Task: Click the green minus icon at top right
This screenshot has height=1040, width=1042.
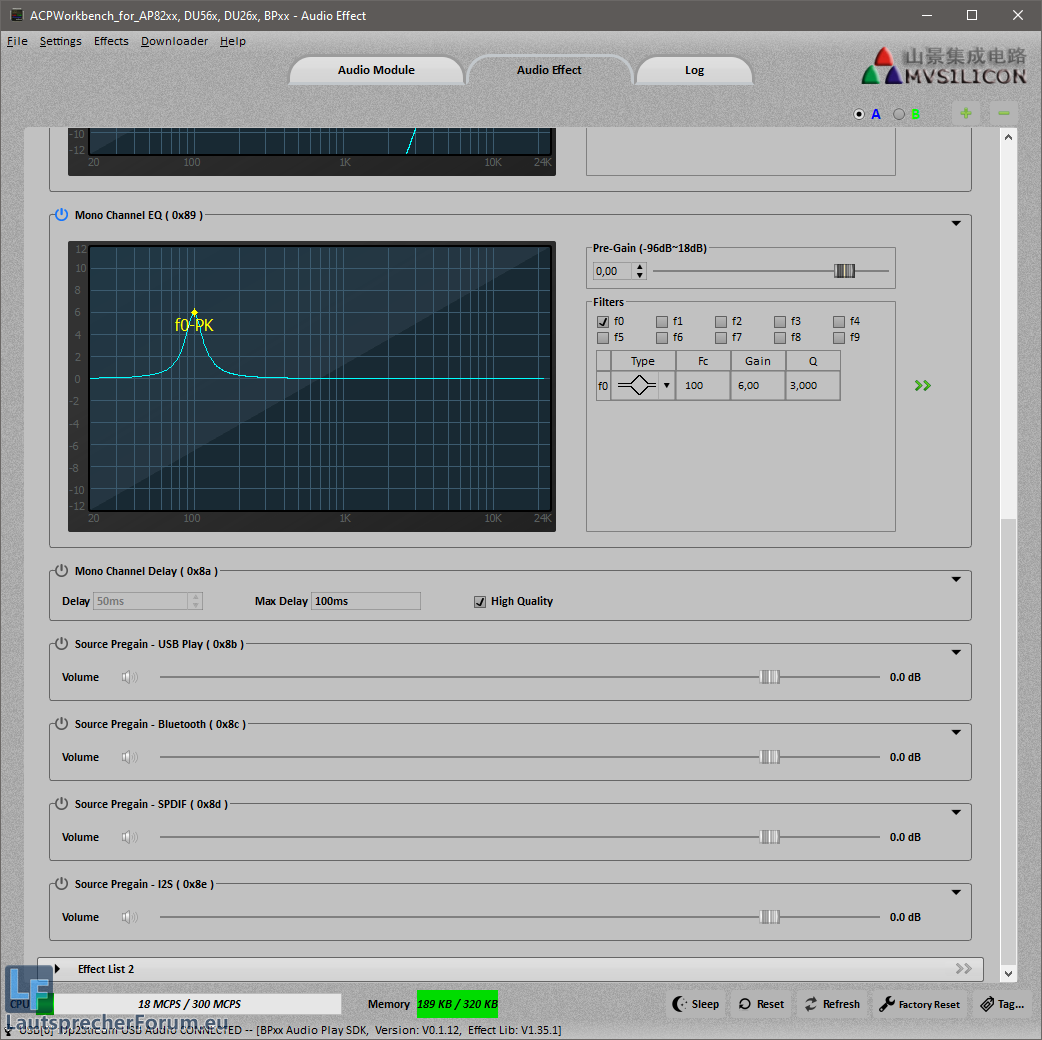Action: pos(1003,113)
